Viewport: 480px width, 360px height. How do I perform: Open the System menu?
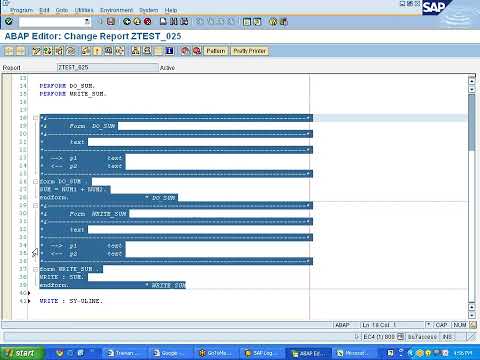click(x=149, y=10)
